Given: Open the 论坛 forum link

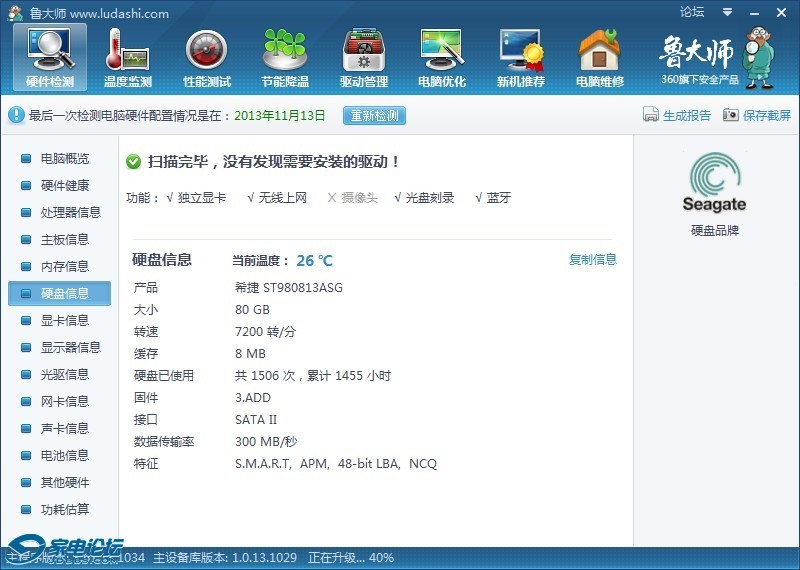Looking at the screenshot, I should (x=692, y=12).
